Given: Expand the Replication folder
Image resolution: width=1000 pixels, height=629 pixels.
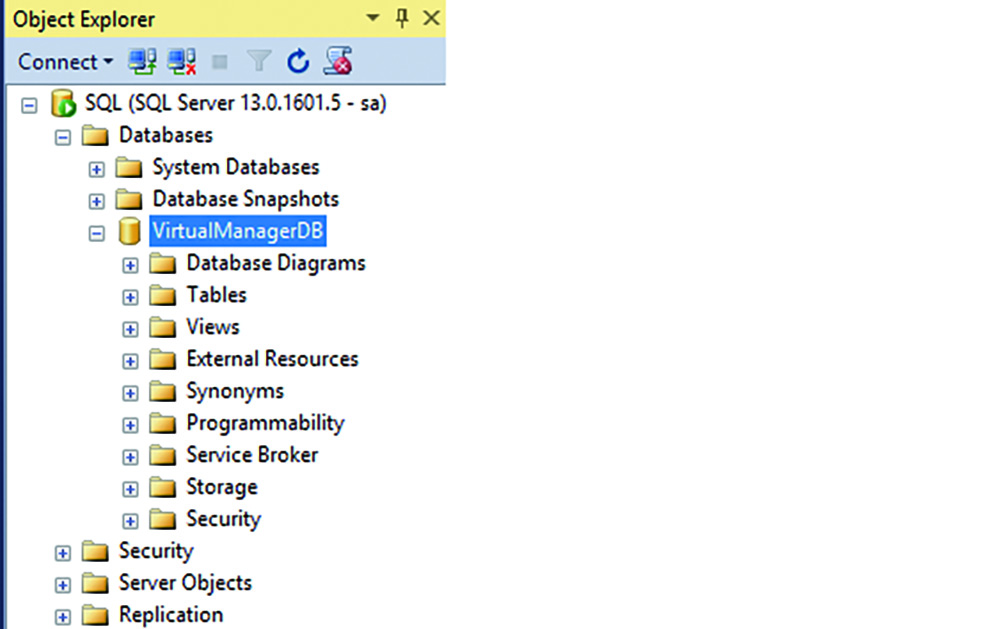Looking at the screenshot, I should [x=62, y=617].
